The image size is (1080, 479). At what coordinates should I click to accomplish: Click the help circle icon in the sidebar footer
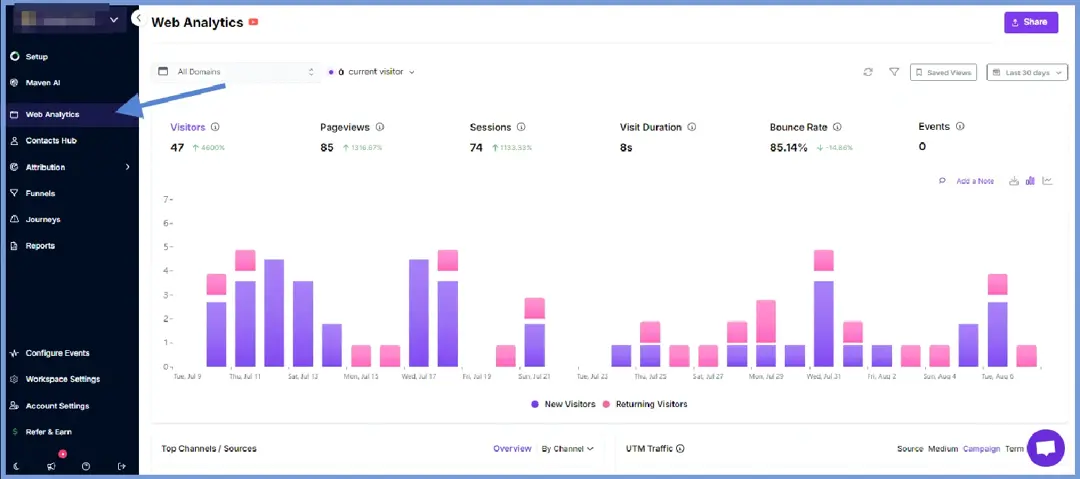tap(86, 467)
